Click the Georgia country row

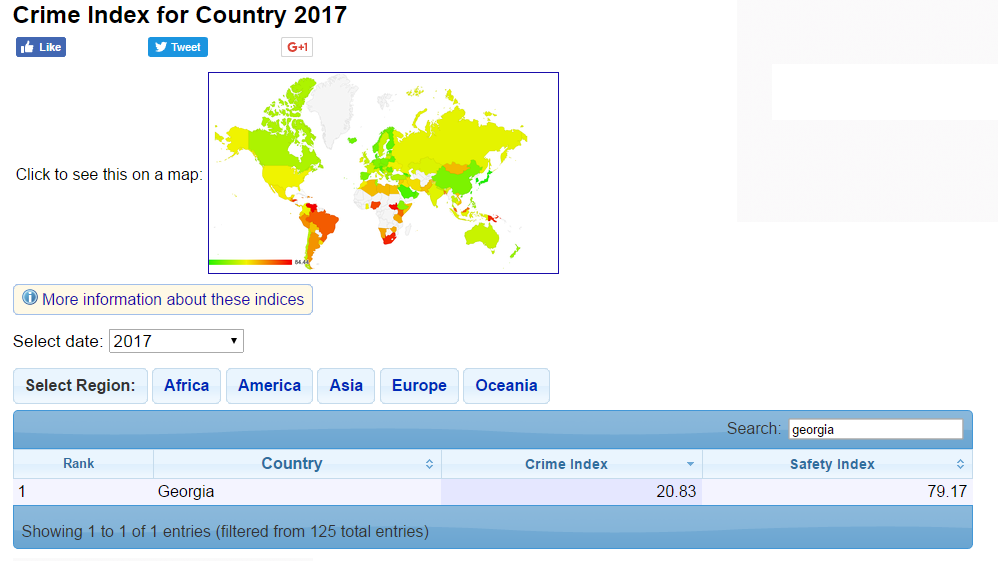tap(493, 492)
